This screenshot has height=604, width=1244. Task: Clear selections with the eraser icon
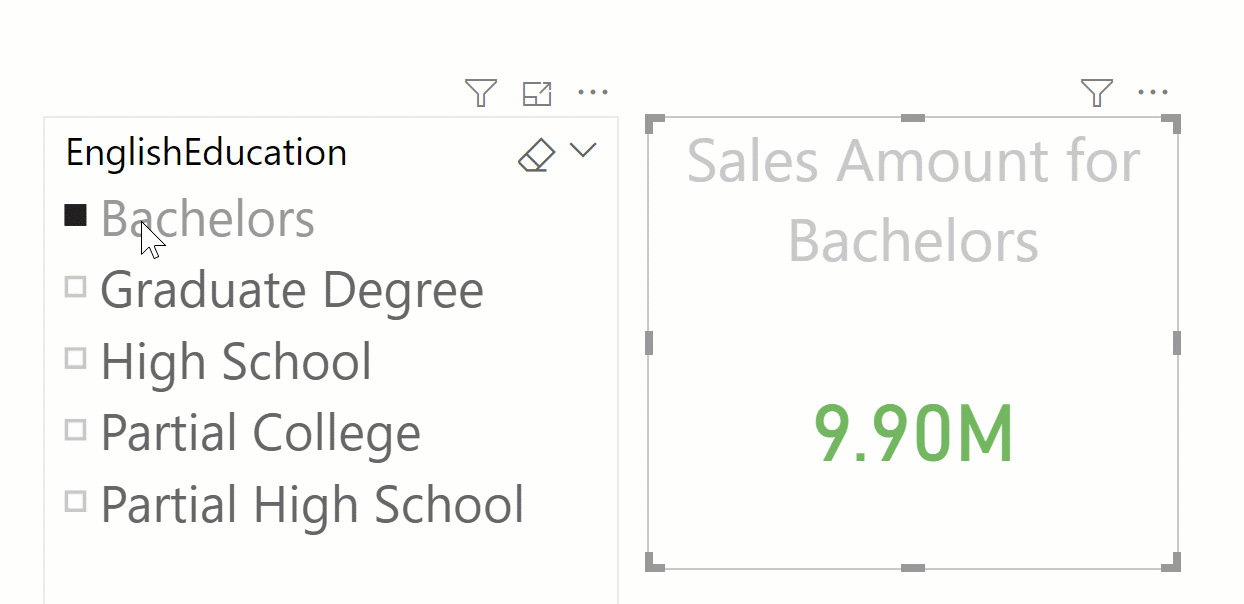pyautogui.click(x=536, y=154)
